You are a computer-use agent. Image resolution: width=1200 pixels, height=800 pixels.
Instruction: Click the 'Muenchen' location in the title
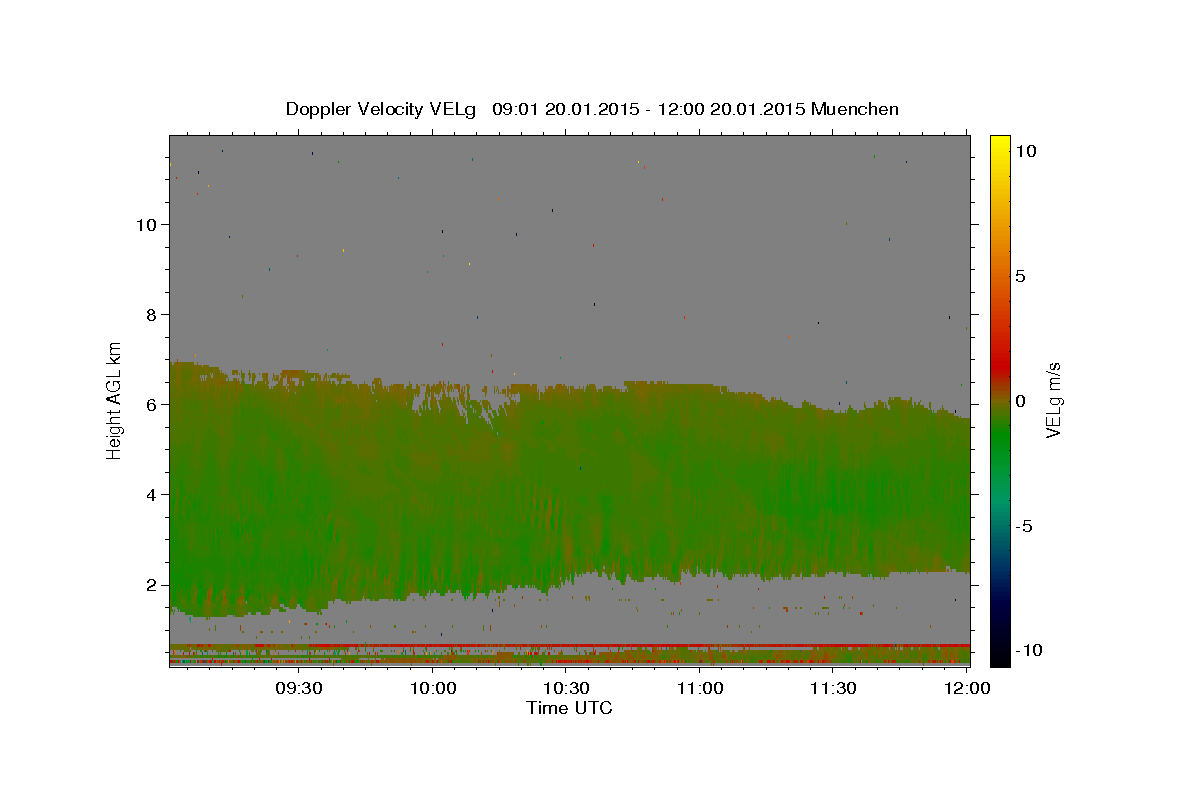[x=856, y=109]
